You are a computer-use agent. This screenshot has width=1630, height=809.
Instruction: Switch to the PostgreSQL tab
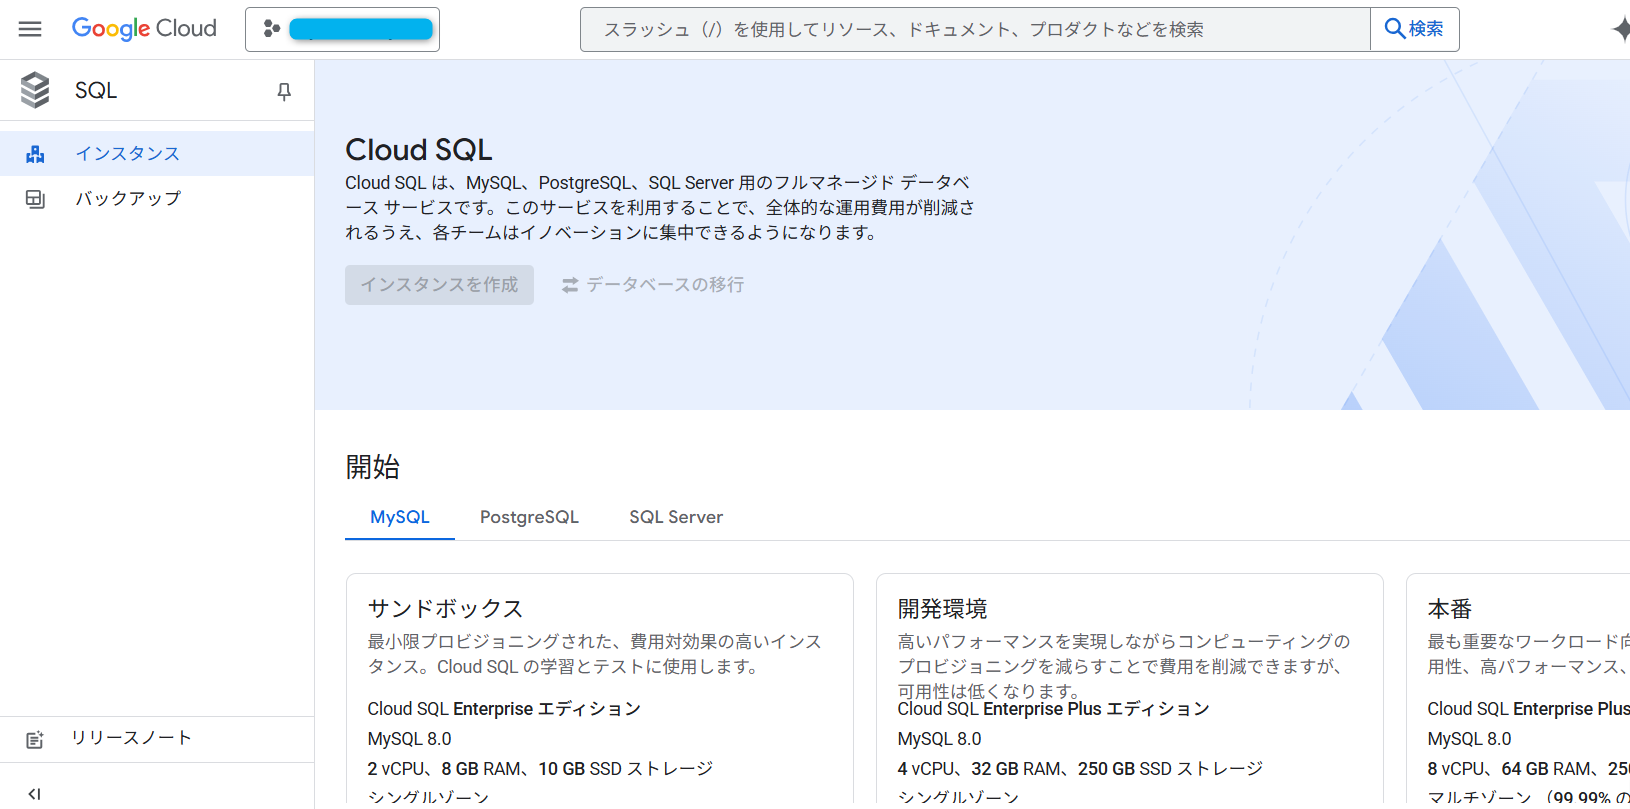click(x=529, y=517)
